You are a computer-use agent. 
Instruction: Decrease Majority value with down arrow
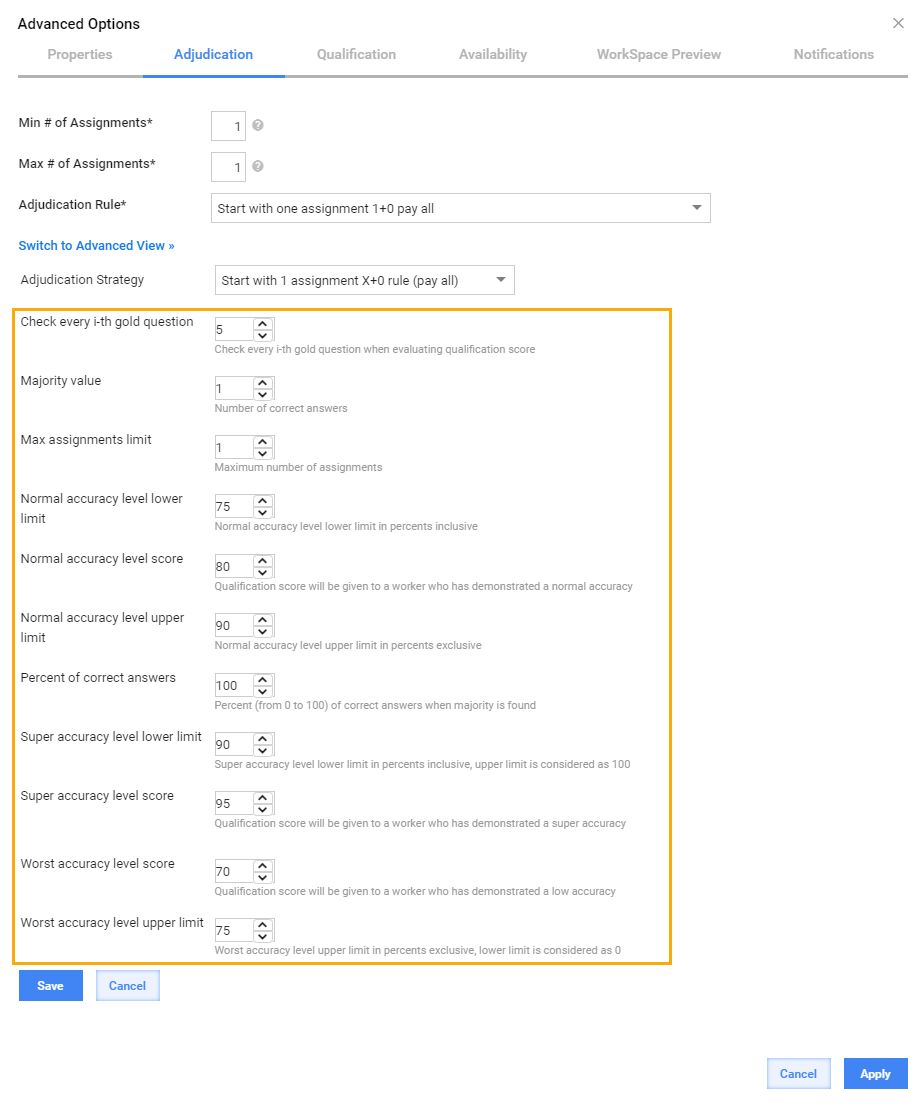(x=263, y=395)
